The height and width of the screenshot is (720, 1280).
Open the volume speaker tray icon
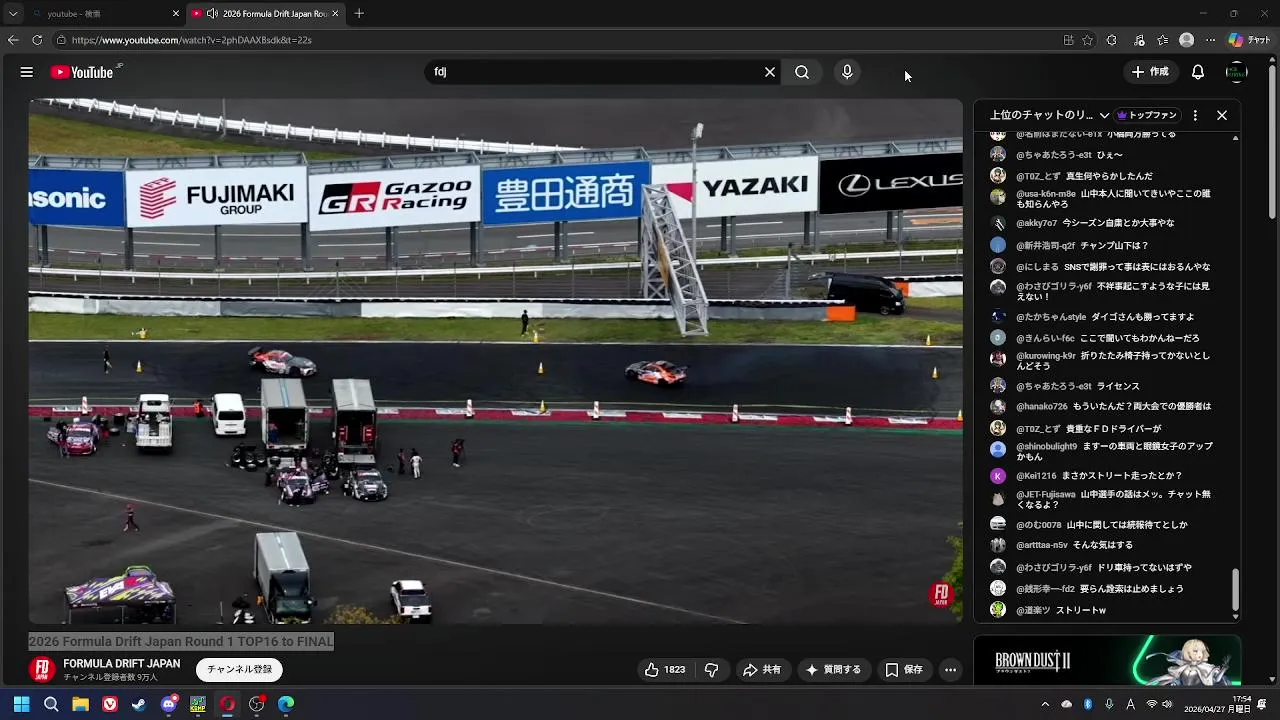[x=1167, y=704]
